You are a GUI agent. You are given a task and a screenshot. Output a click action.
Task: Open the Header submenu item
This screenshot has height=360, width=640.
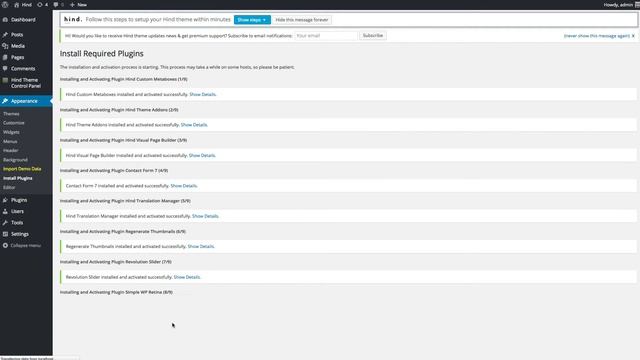[11, 151]
